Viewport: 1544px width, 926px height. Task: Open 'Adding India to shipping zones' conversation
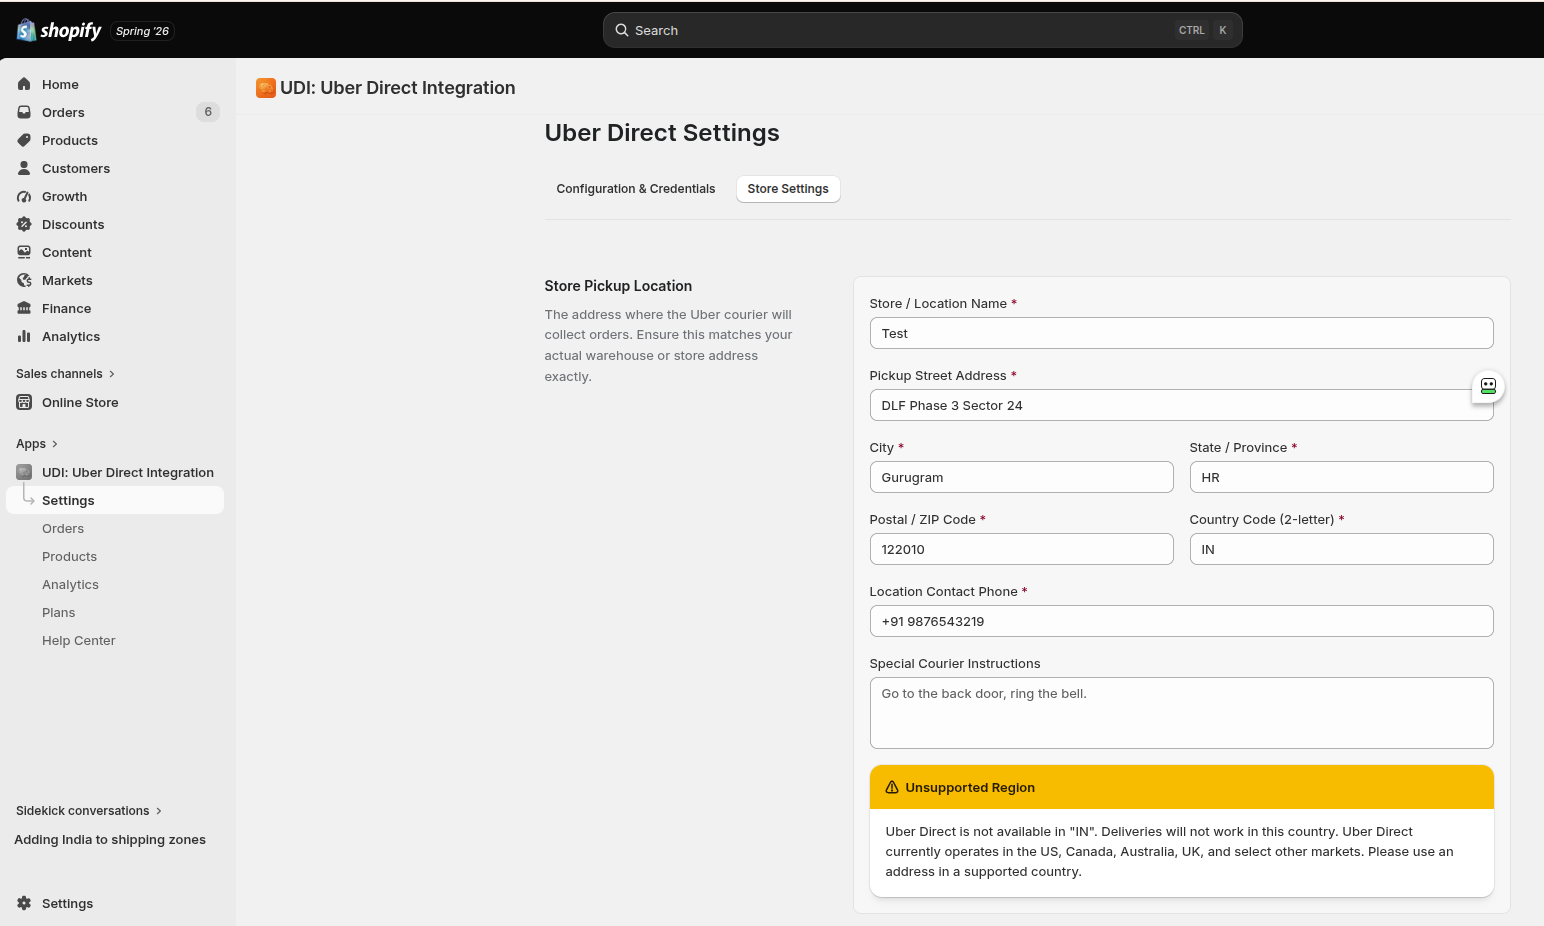(x=110, y=840)
